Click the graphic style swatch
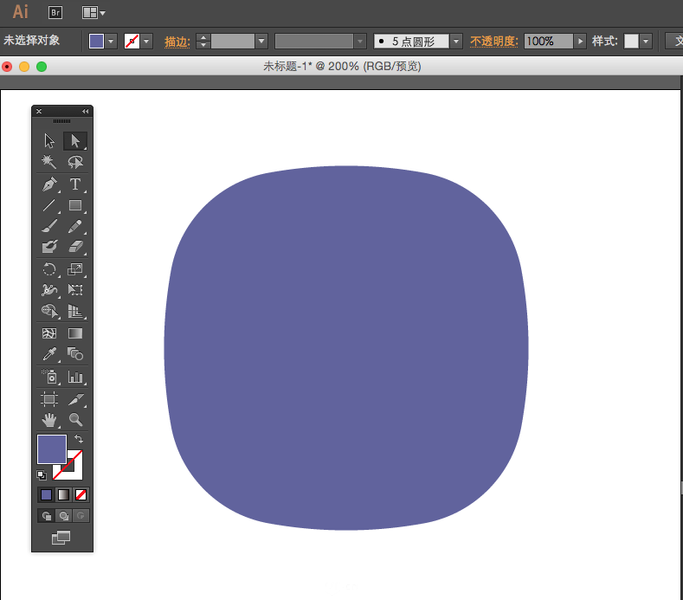 click(x=631, y=41)
